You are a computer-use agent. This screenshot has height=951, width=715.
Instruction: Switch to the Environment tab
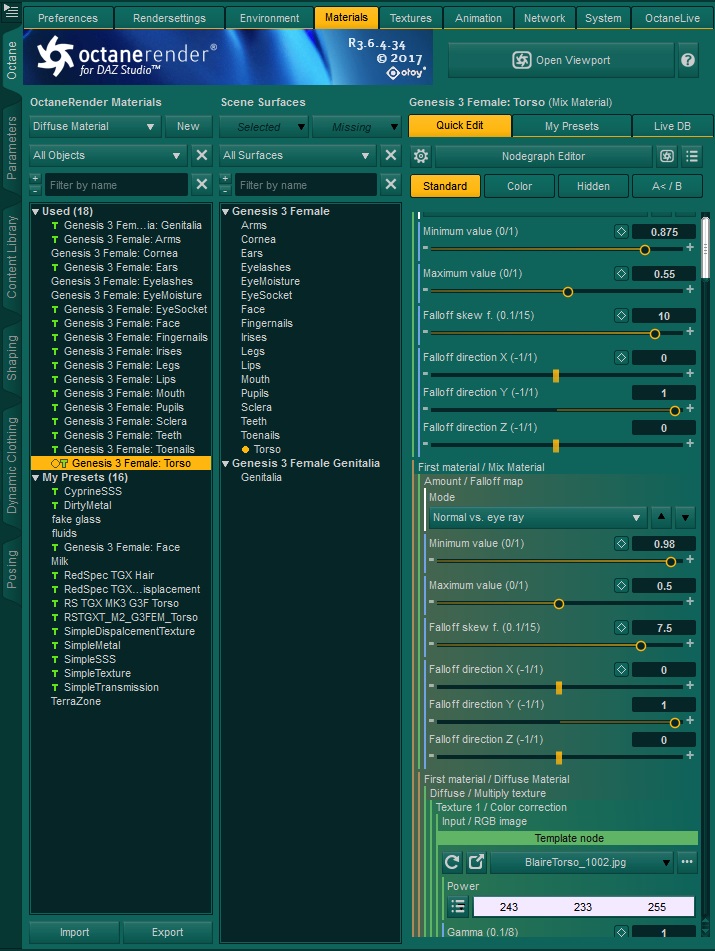coord(269,18)
